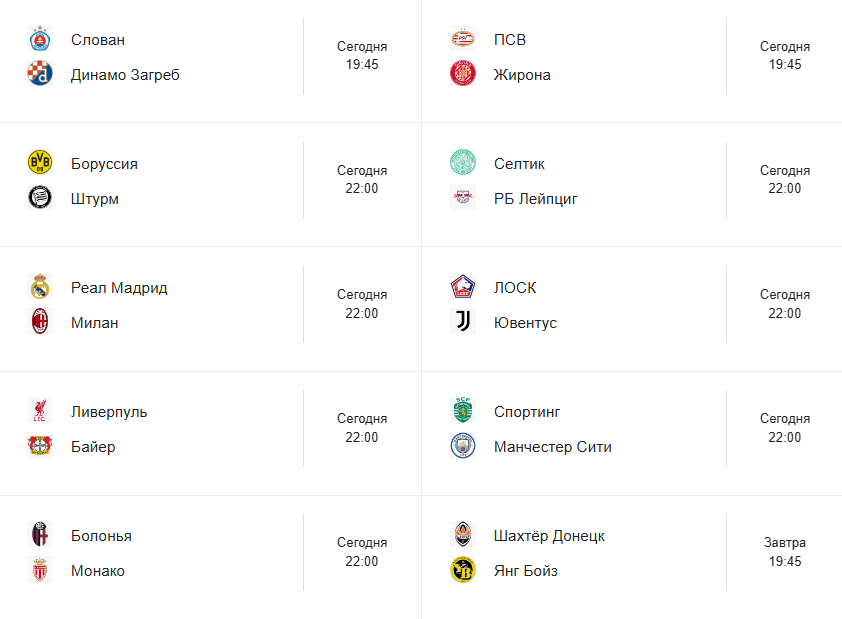Click the Шахтёр match time Завтра 19:45
The height and width of the screenshot is (619, 842).
[784, 552]
